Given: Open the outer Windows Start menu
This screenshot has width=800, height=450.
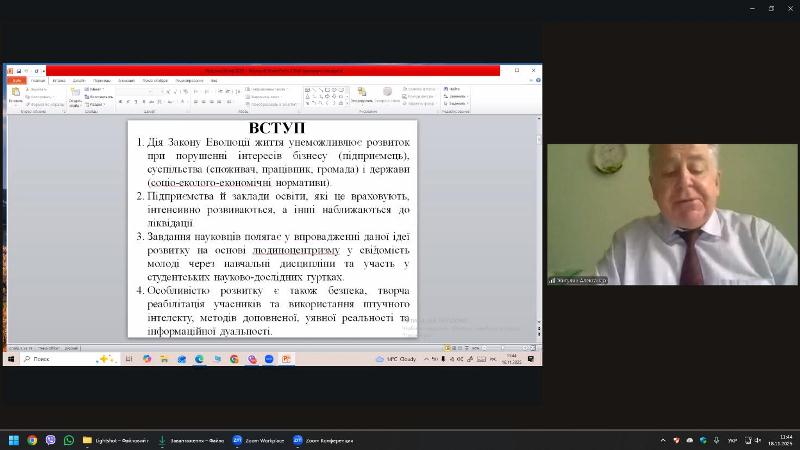Looking at the screenshot, I should coord(14,440).
